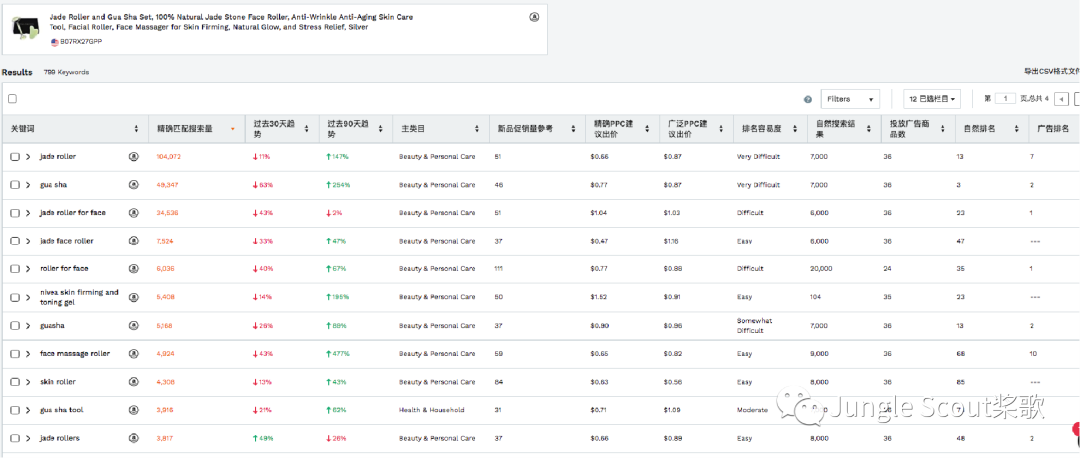Click the icon beside the 'jade roller' keyword
This screenshot has width=1080, height=458.
click(x=133, y=157)
